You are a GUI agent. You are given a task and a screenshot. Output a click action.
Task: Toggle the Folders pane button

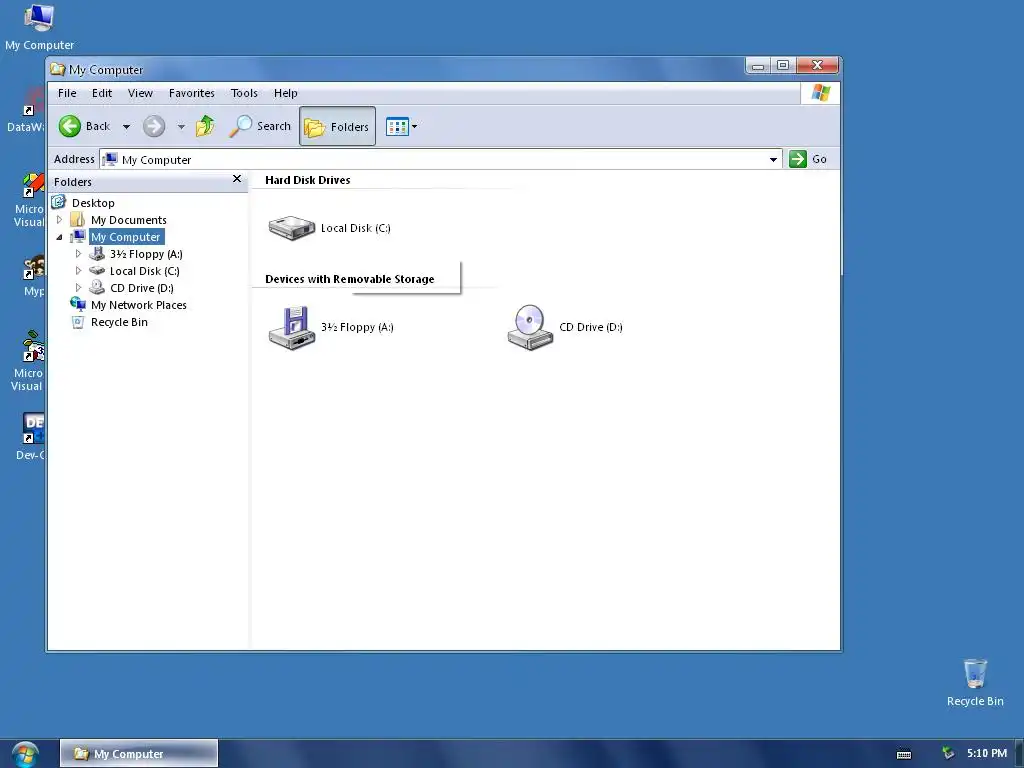pos(338,126)
